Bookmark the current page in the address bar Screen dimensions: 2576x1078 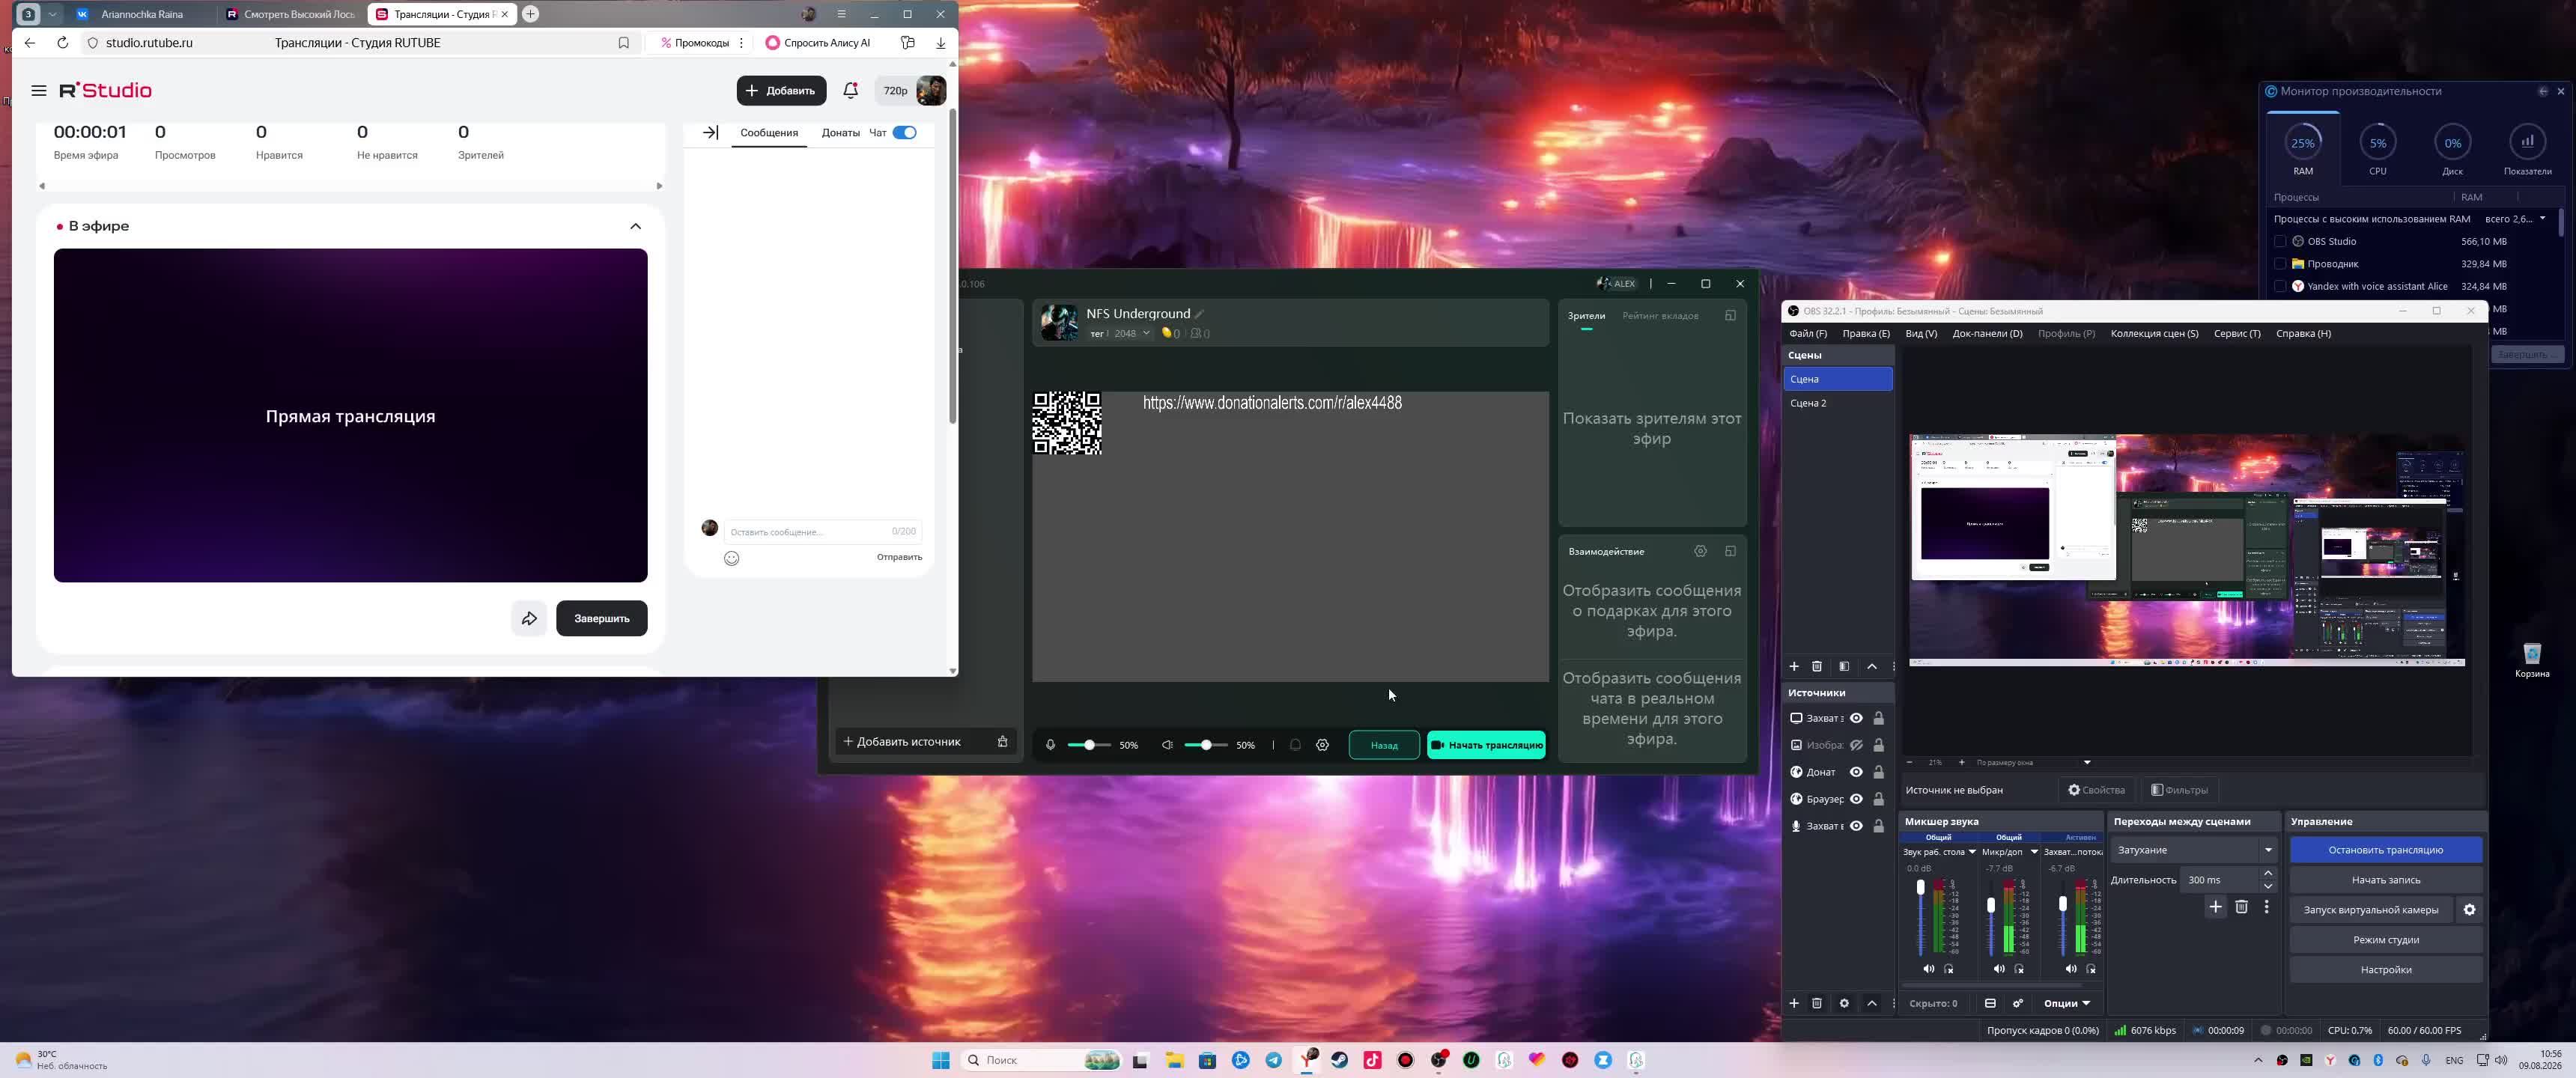[x=624, y=43]
